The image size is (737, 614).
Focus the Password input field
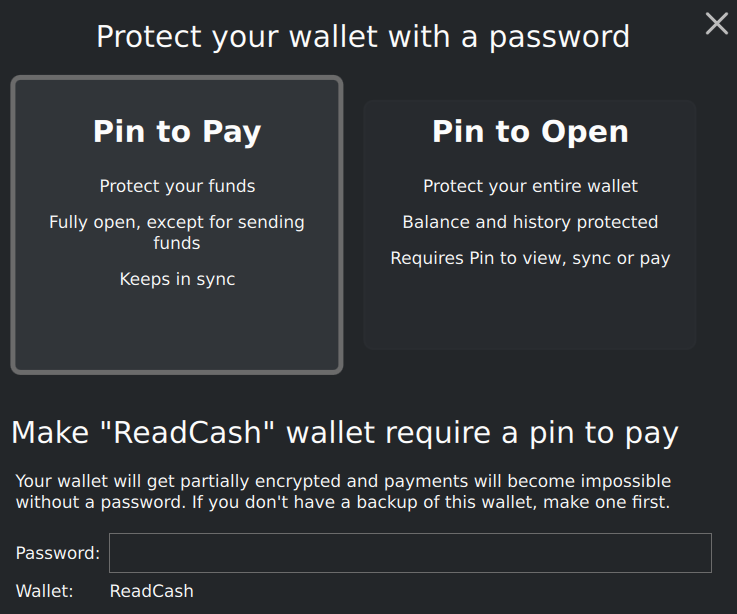[410, 553]
